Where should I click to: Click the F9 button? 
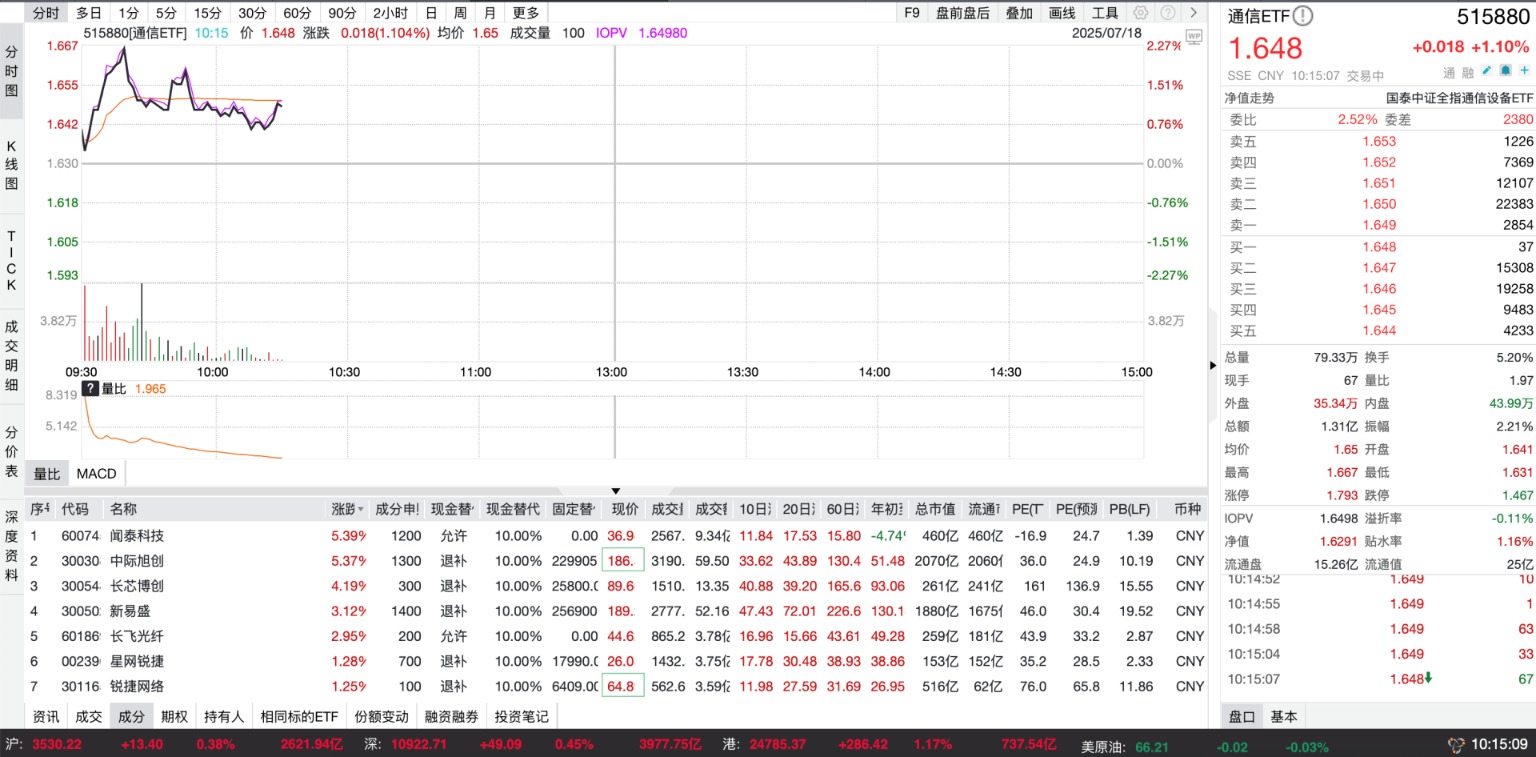click(x=911, y=13)
